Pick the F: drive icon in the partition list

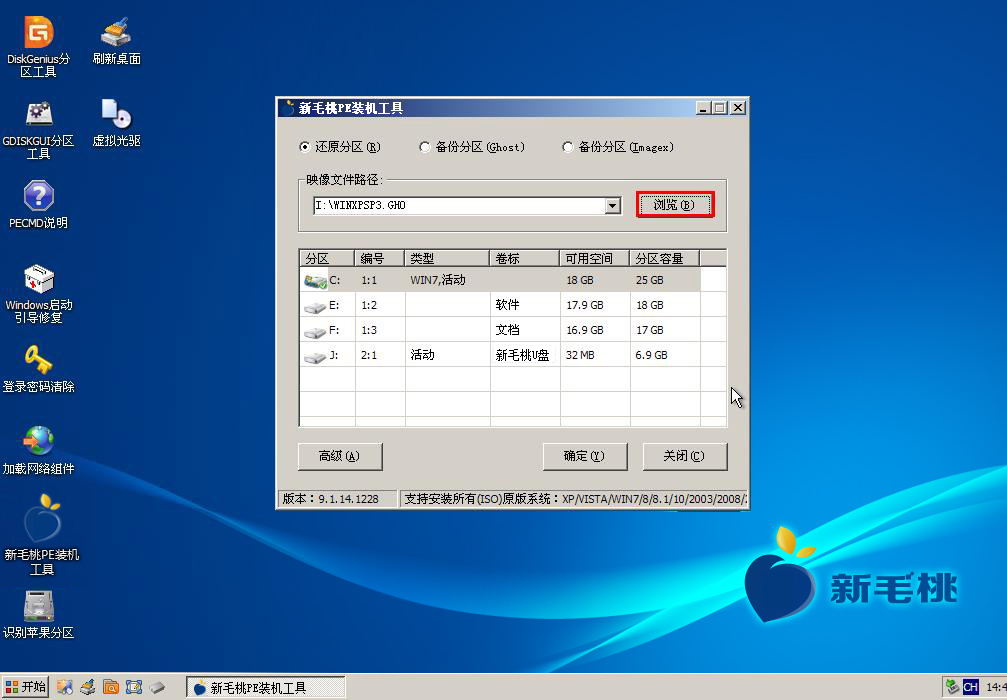point(315,331)
